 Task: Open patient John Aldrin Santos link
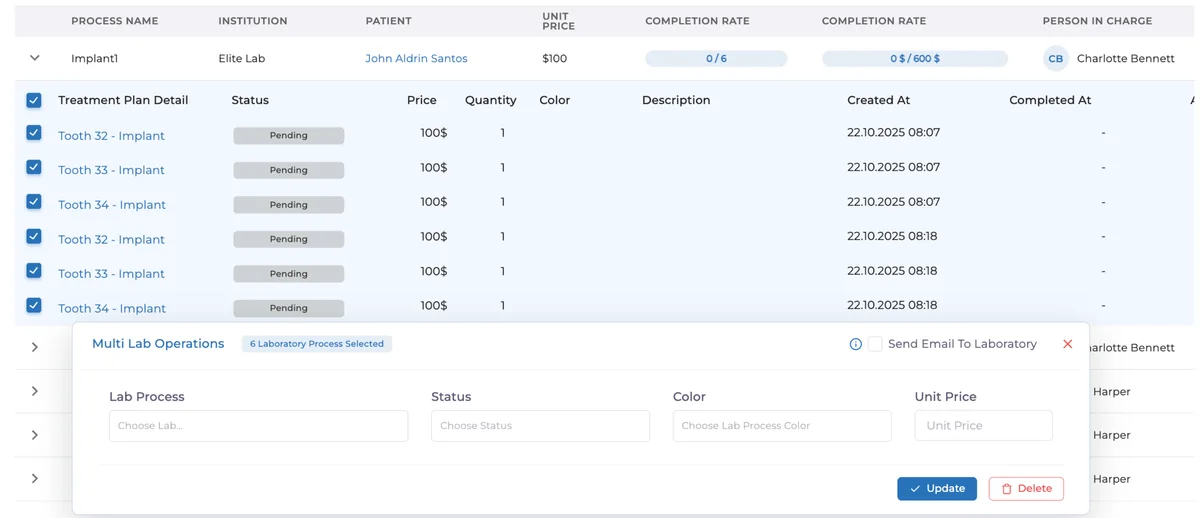[x=416, y=59]
